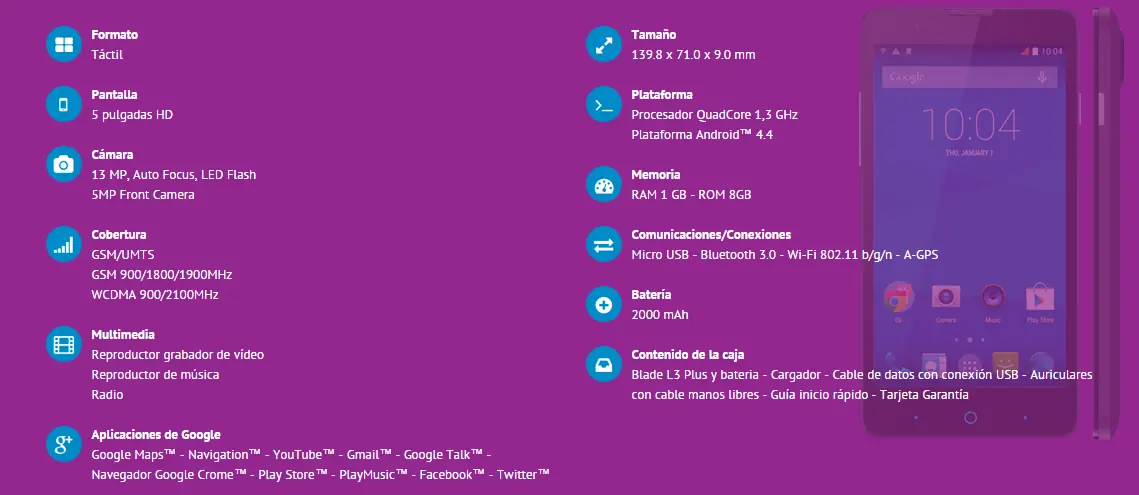Select the Cámara heading
This screenshot has width=1139, height=495.
113,155
